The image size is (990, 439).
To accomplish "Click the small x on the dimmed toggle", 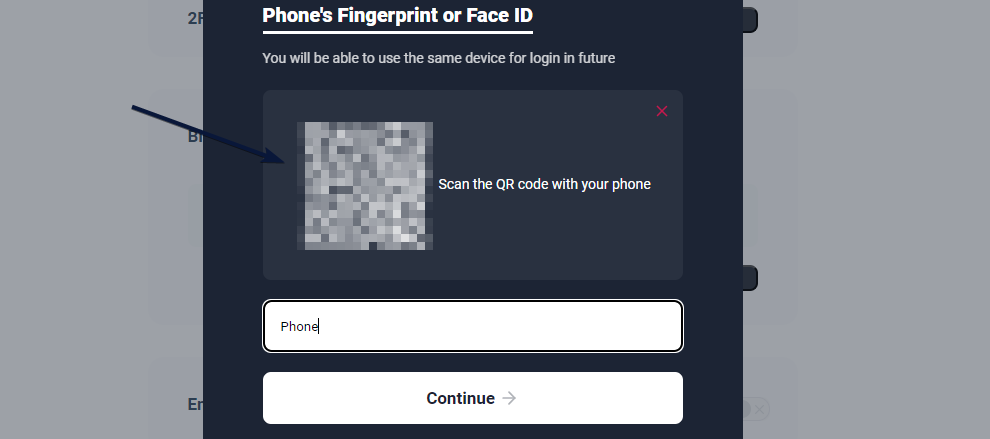I will point(761,408).
